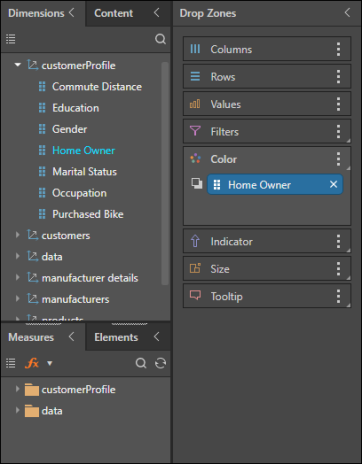
Task: Expand the data folder in Measures
Action: point(18,410)
